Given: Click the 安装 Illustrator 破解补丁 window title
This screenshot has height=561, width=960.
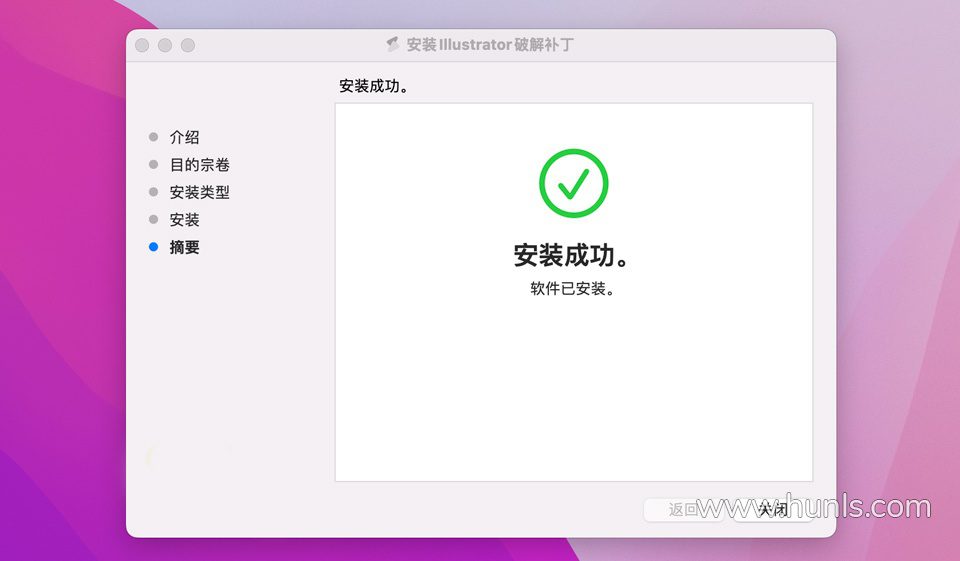Looking at the screenshot, I should [490, 45].
